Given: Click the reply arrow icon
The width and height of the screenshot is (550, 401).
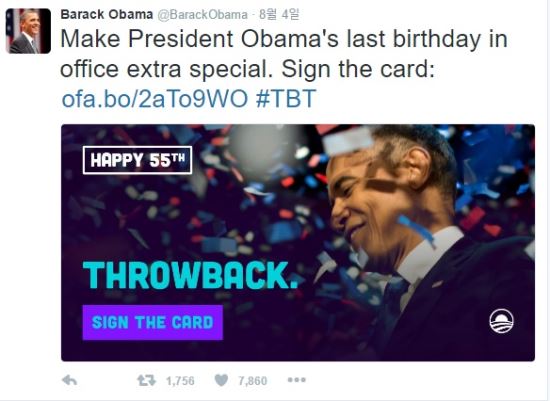Looking at the screenshot, I should click(69, 380).
